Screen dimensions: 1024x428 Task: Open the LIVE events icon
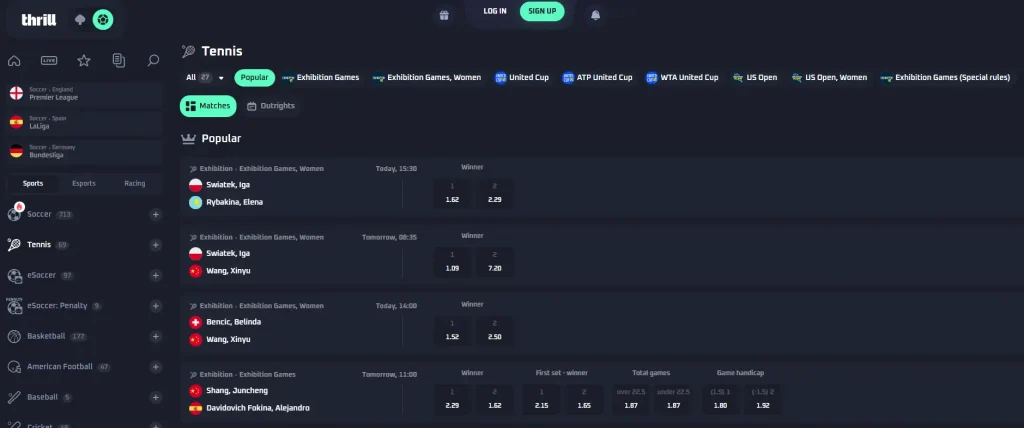point(49,61)
